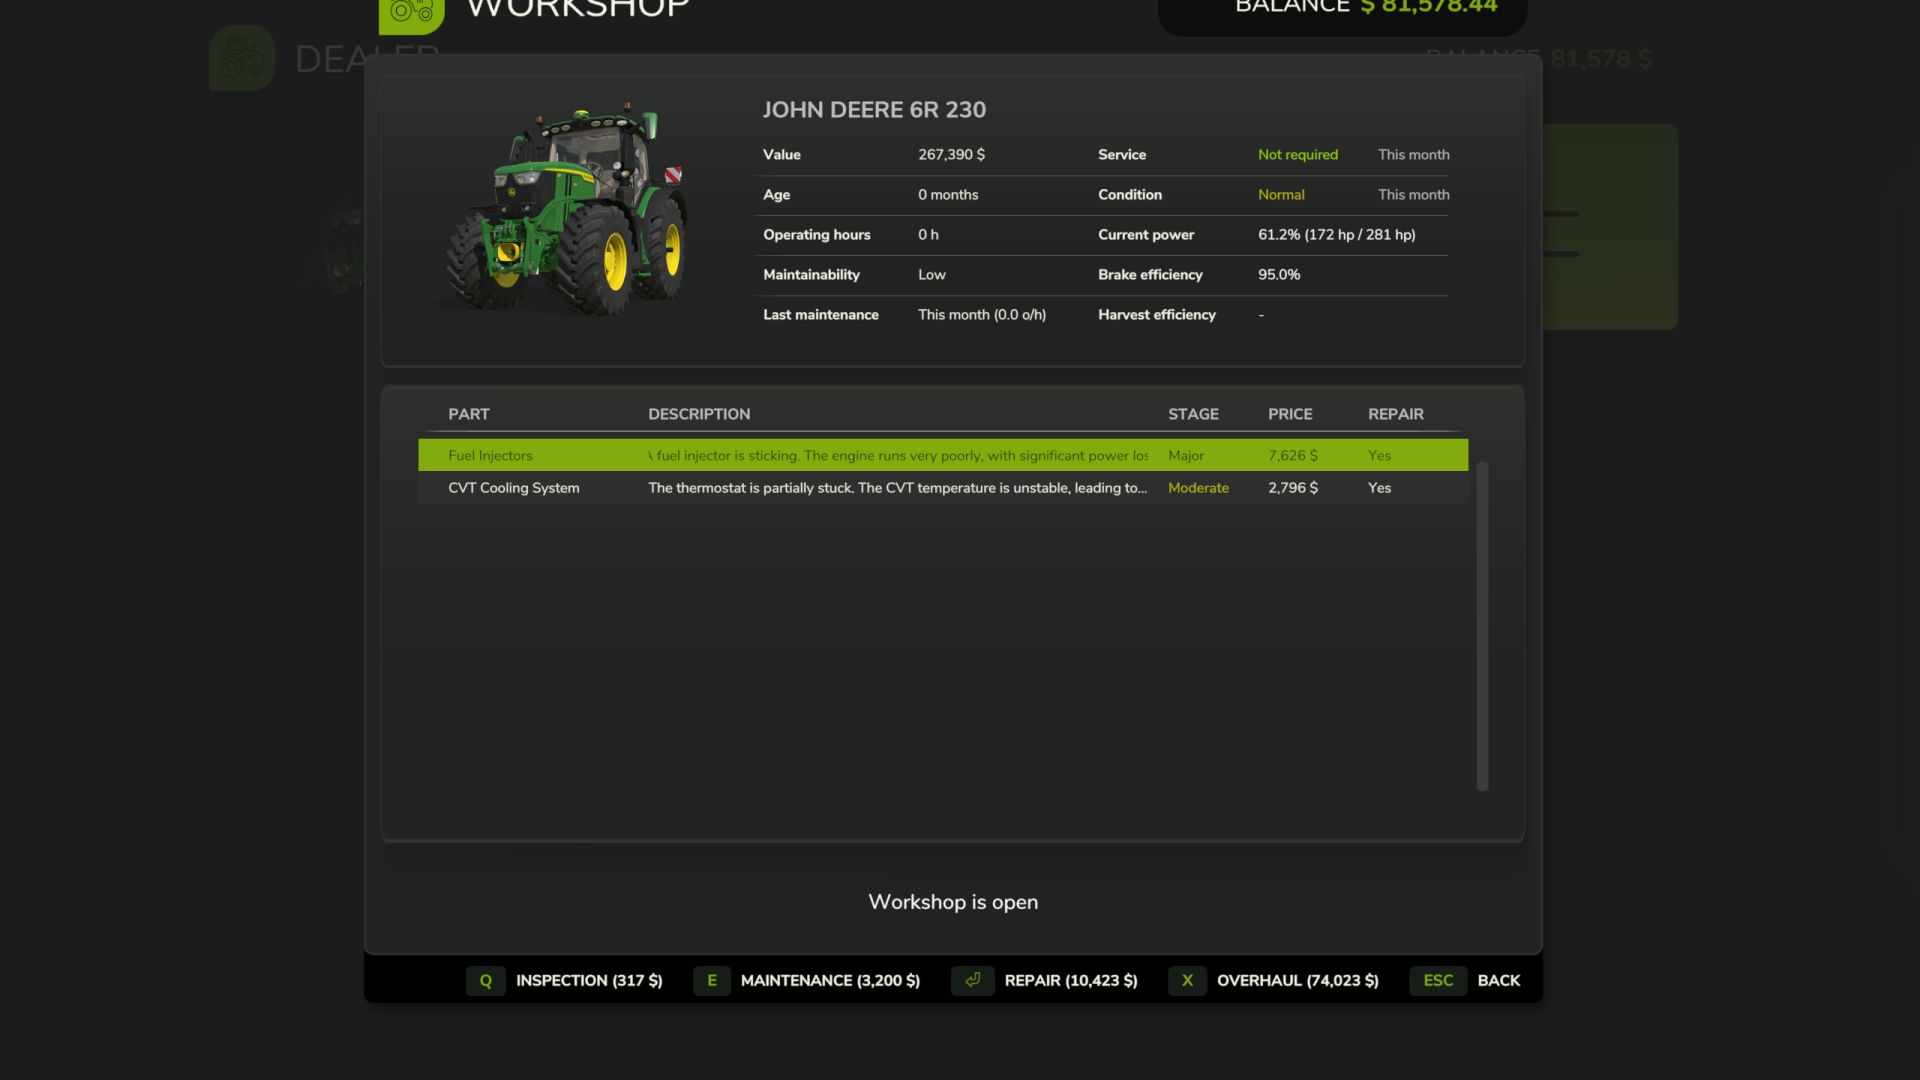
Task: Start Overhaul for 74,023 $
Action: click(1297, 981)
